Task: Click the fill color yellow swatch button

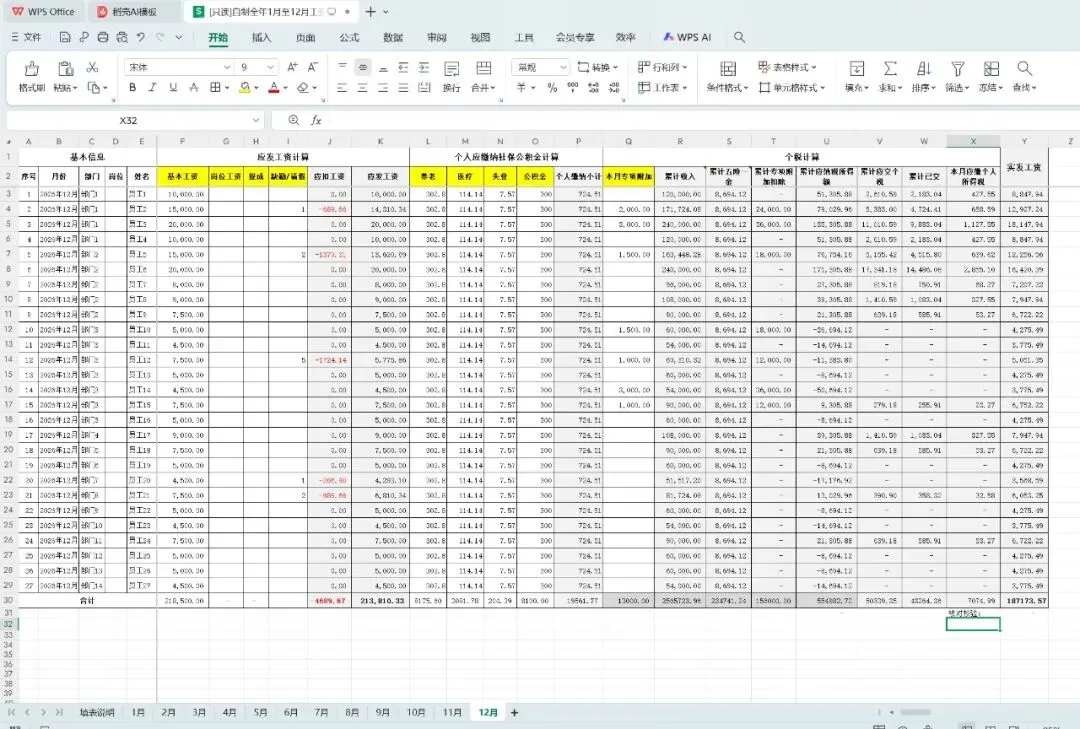Action: pyautogui.click(x=244, y=88)
